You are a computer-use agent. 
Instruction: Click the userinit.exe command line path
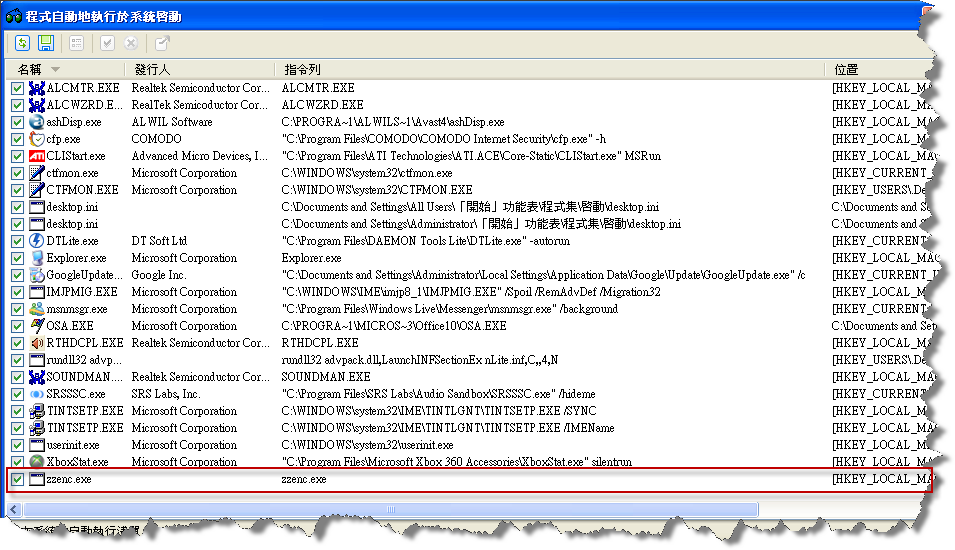(367, 445)
